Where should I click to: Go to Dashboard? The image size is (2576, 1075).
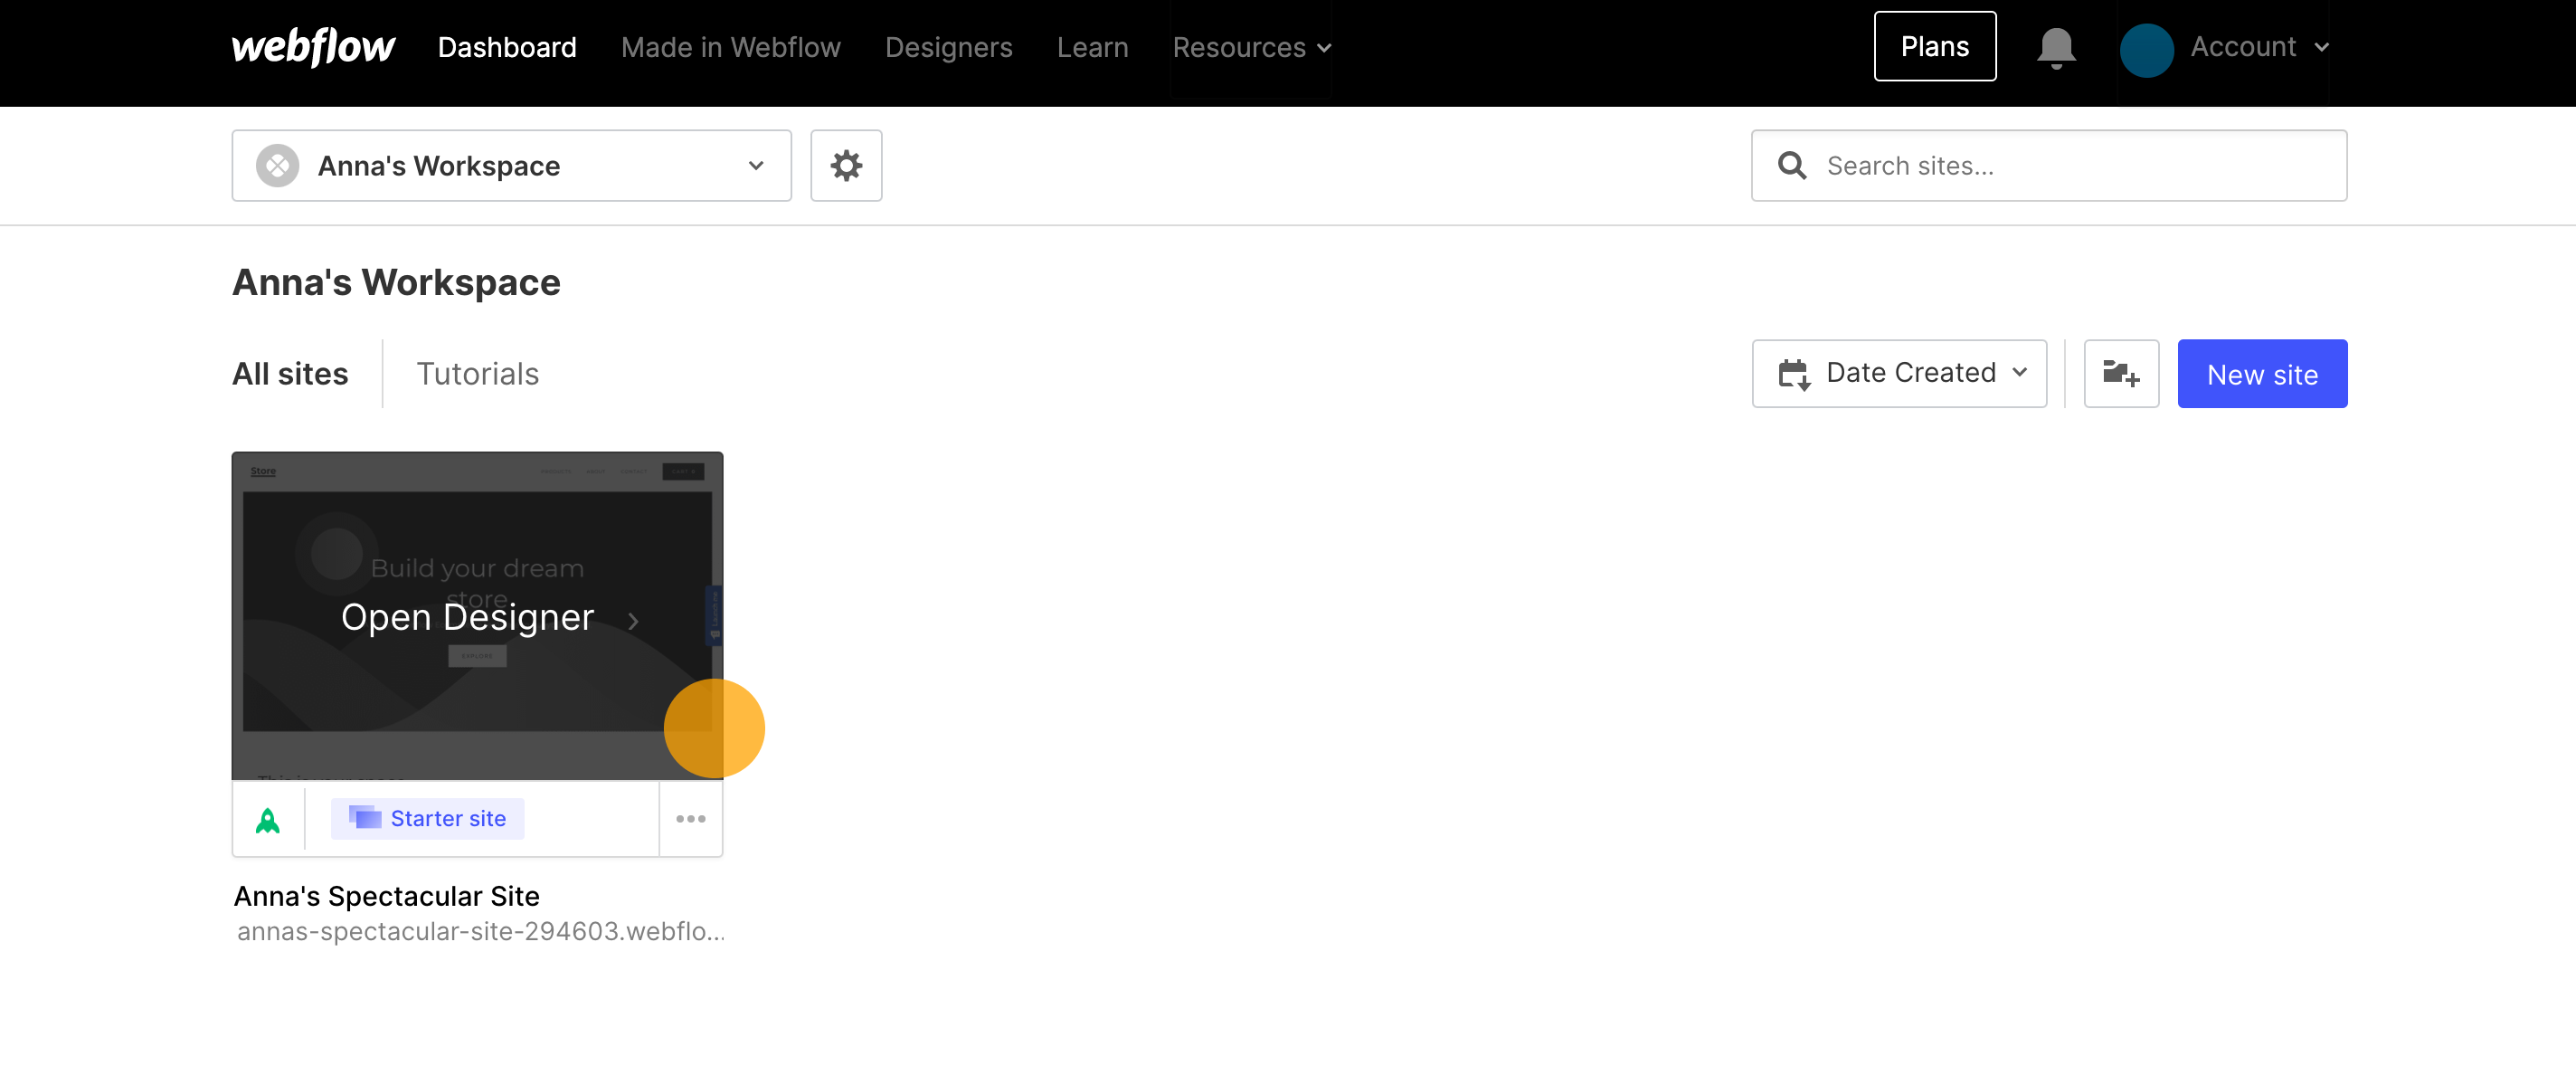click(507, 47)
